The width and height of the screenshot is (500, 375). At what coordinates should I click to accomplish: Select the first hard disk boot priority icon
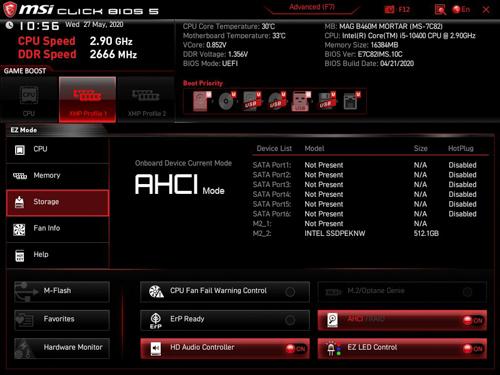(201, 101)
